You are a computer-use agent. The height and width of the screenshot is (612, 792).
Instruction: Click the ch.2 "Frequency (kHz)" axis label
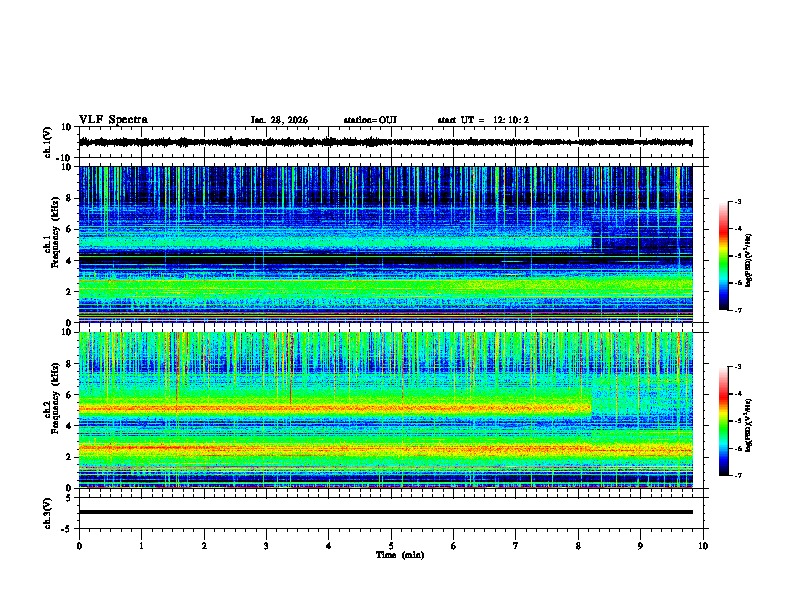click(x=55, y=398)
